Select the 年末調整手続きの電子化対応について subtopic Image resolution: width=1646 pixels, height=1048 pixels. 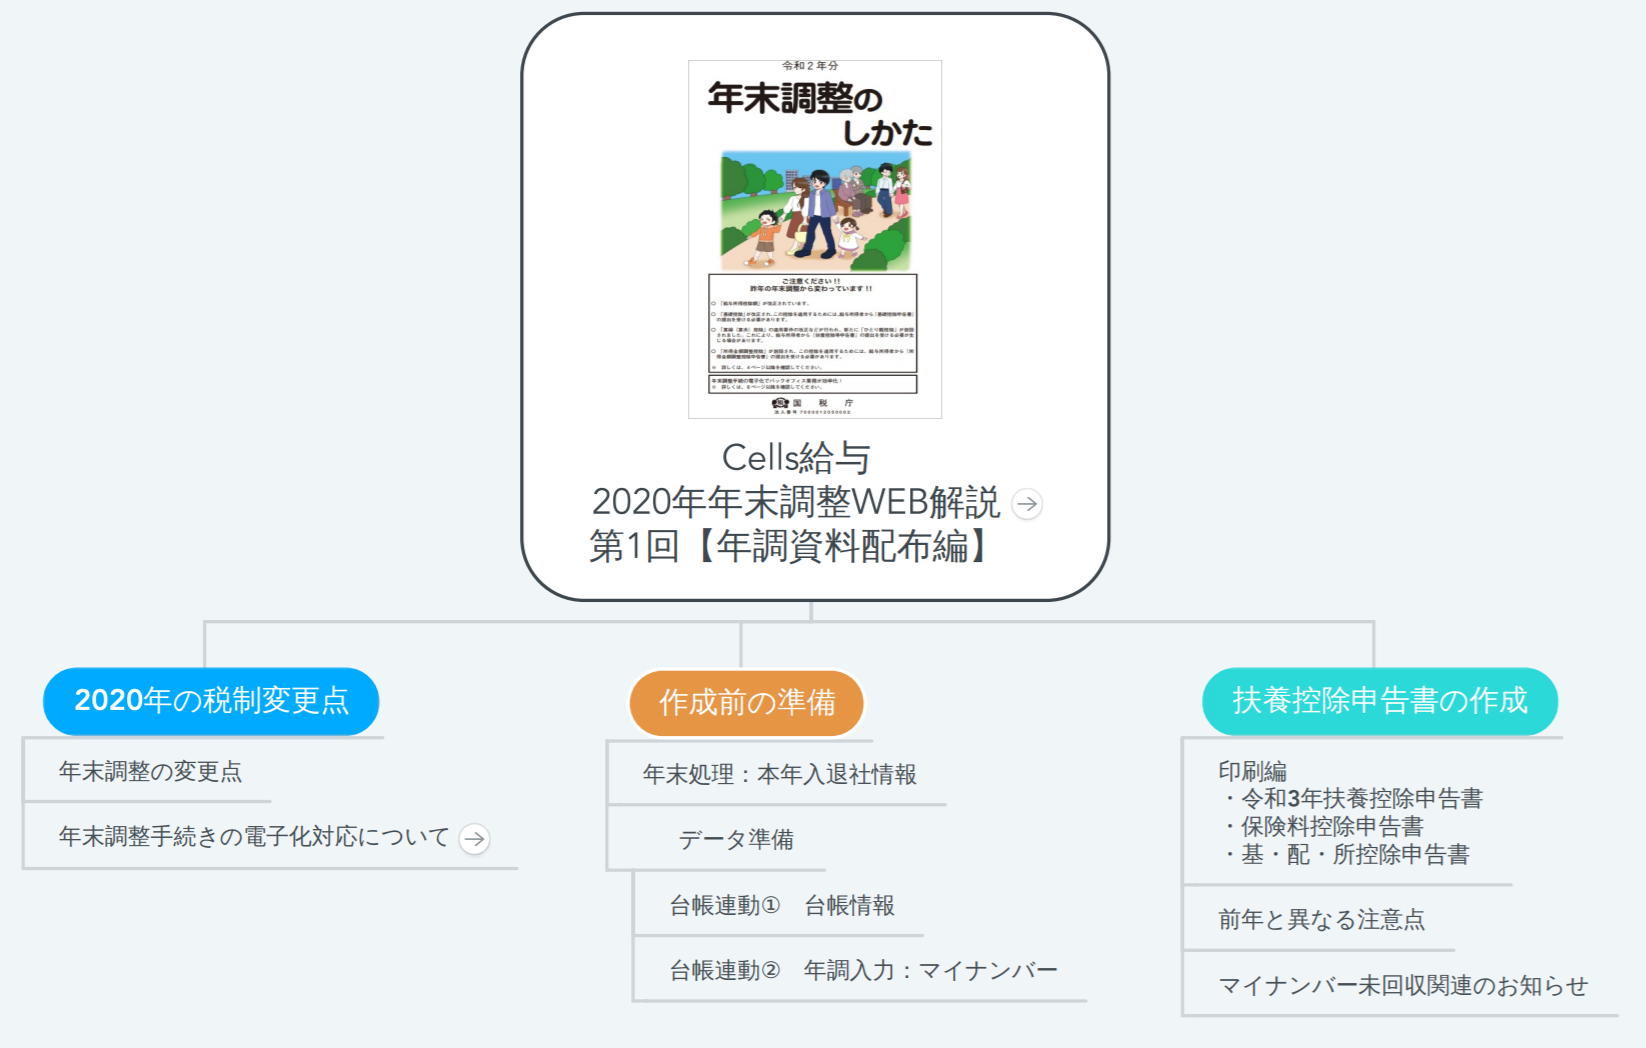(x=254, y=837)
